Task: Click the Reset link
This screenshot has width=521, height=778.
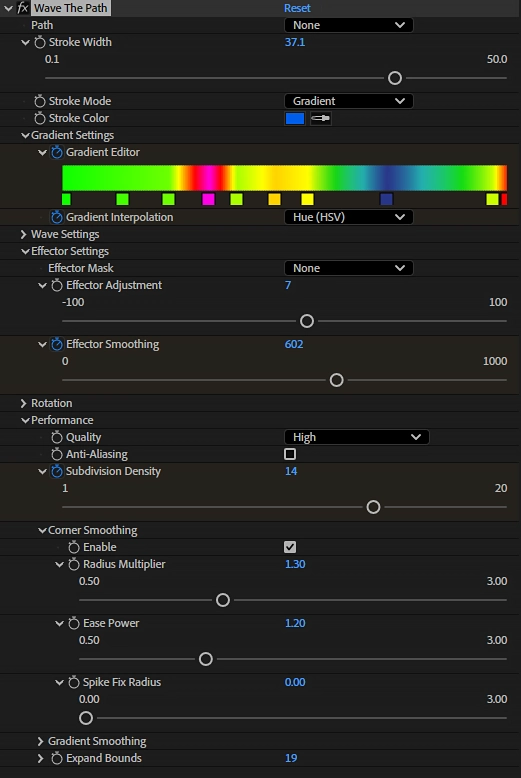Action: (297, 8)
